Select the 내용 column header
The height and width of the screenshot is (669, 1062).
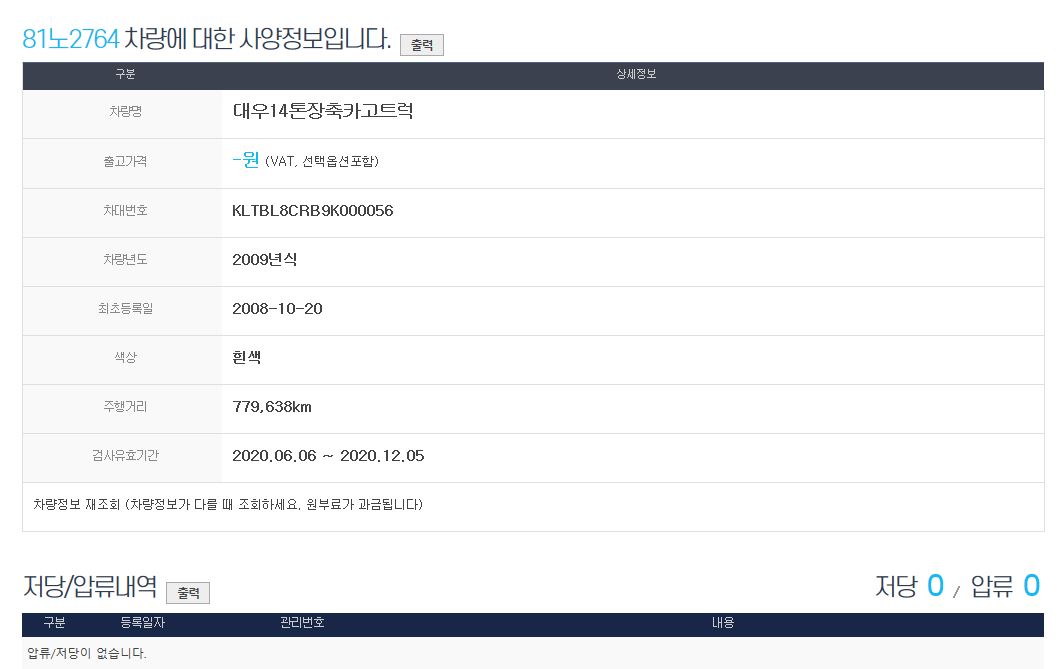[722, 623]
